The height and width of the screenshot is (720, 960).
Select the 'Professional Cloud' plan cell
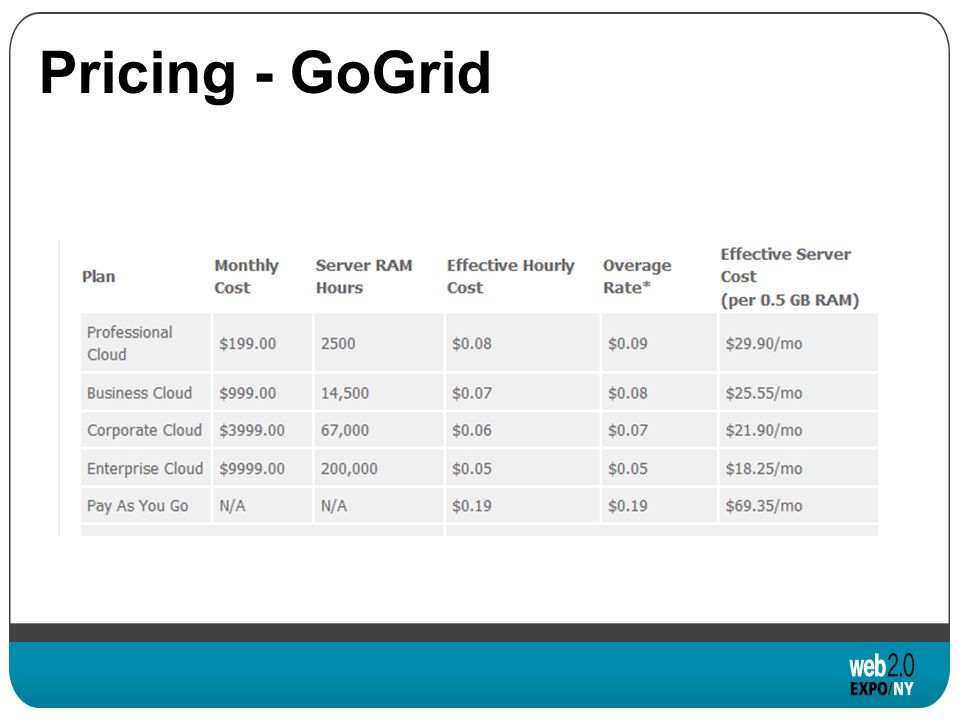click(146, 343)
